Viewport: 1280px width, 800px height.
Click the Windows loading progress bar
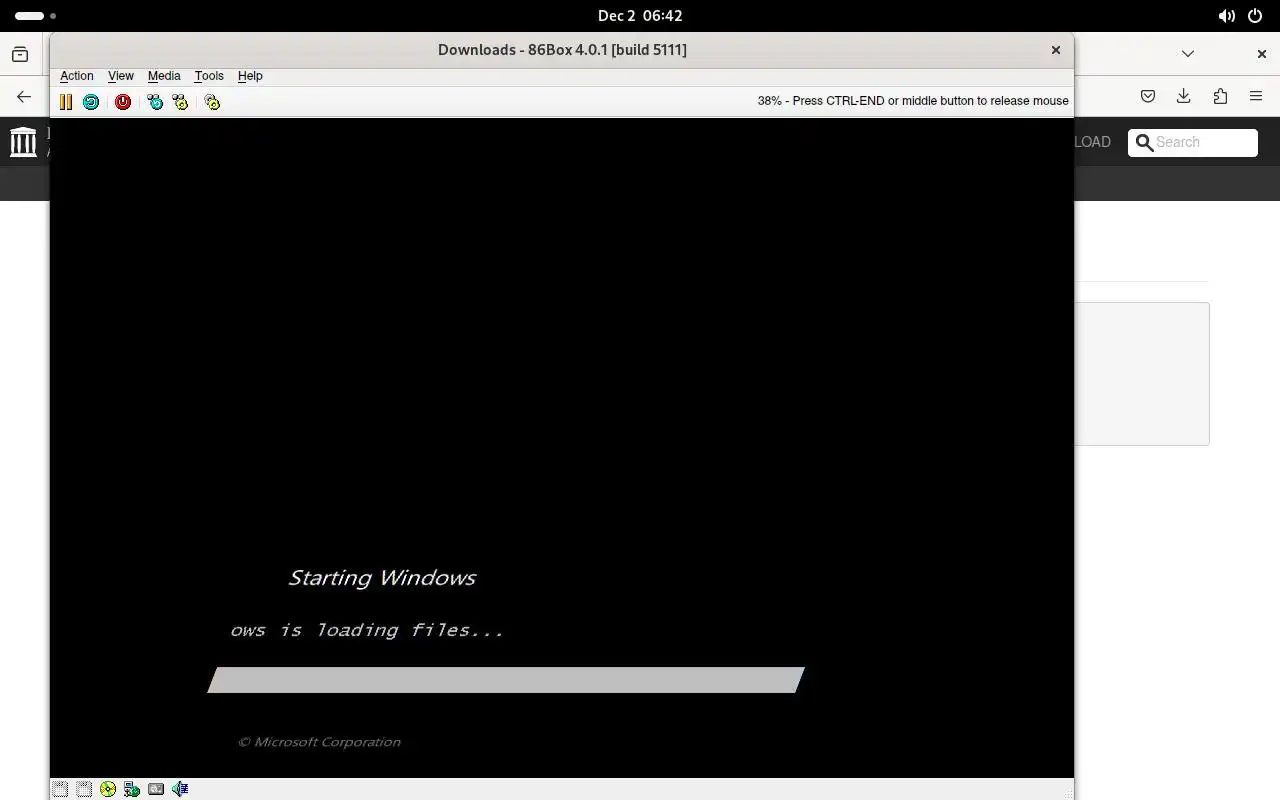point(506,680)
